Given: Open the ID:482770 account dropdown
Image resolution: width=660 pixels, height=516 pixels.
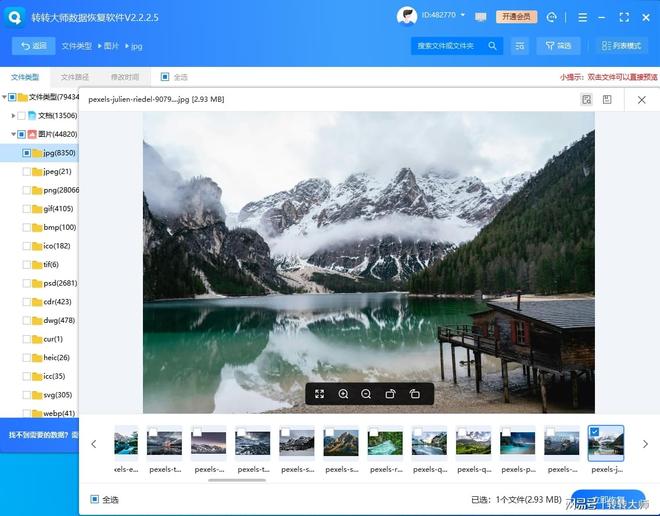Looking at the screenshot, I should [443, 15].
